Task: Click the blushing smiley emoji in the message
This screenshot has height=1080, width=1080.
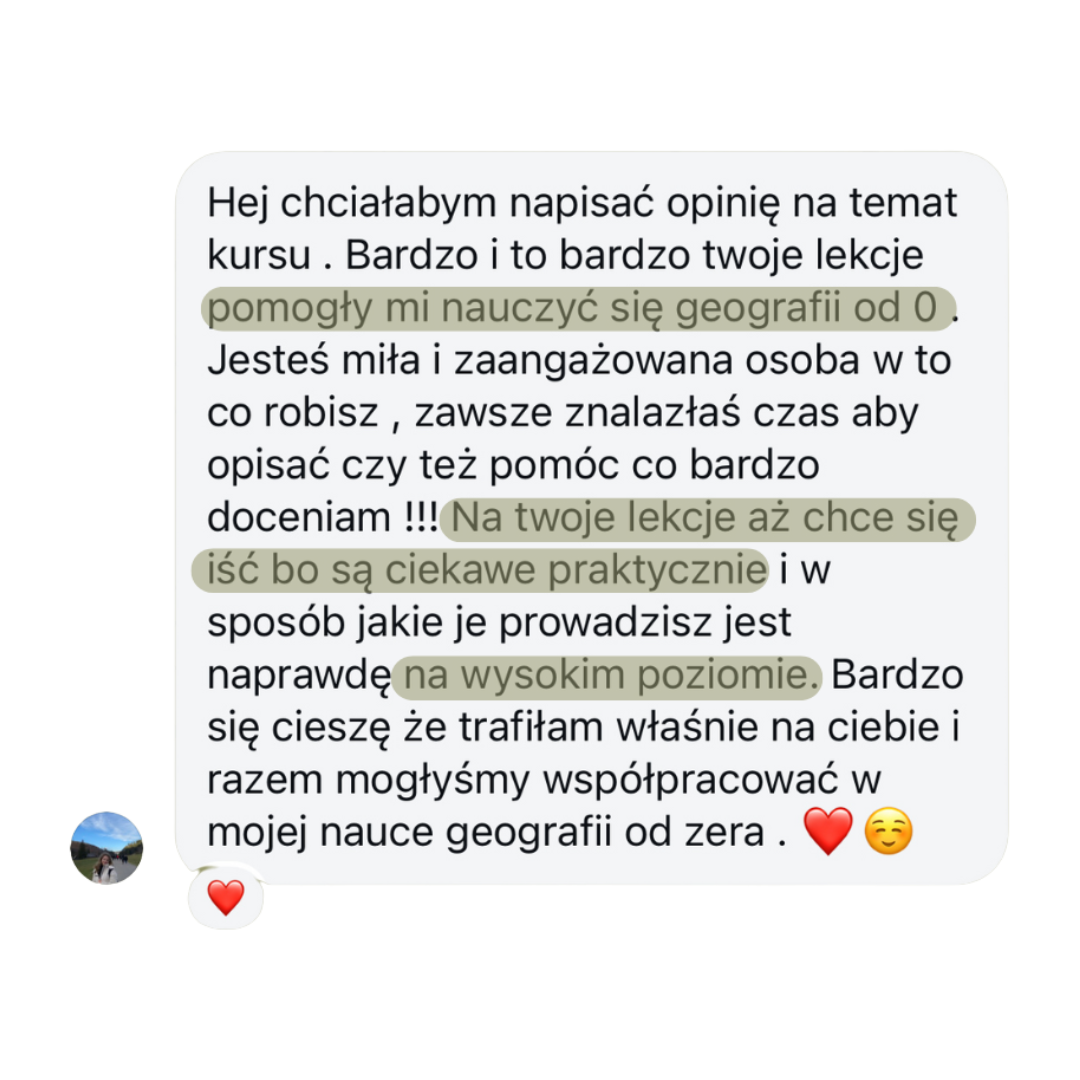Action: tap(889, 831)
